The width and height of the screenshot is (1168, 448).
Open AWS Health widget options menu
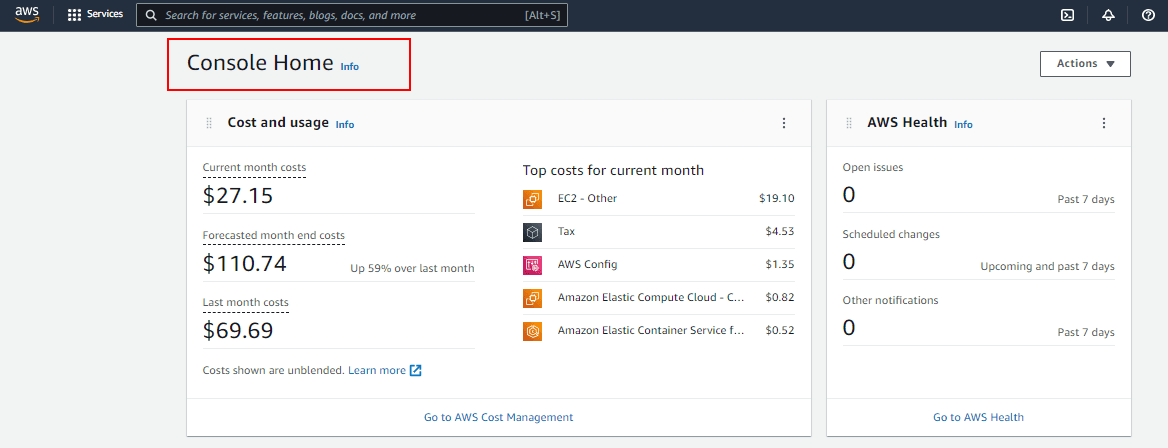click(1104, 123)
